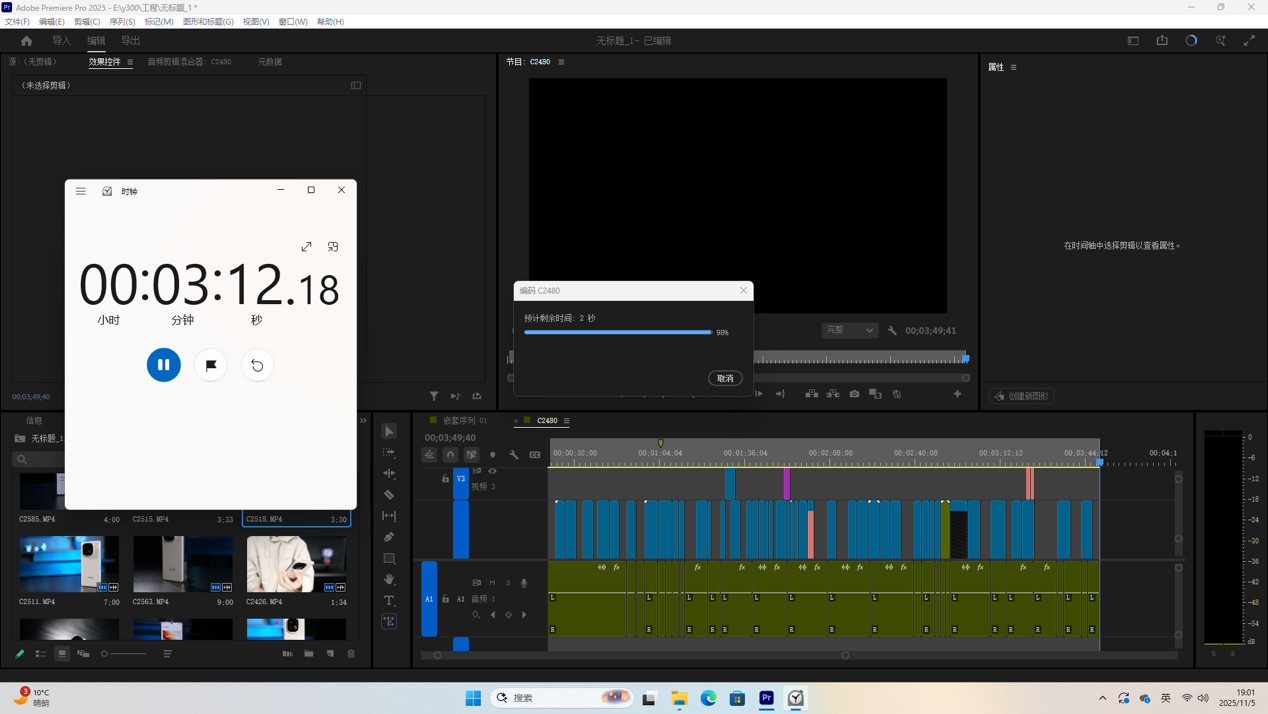Open timeline display settings wrench icon
This screenshot has width=1268, height=714.
(x=514, y=455)
